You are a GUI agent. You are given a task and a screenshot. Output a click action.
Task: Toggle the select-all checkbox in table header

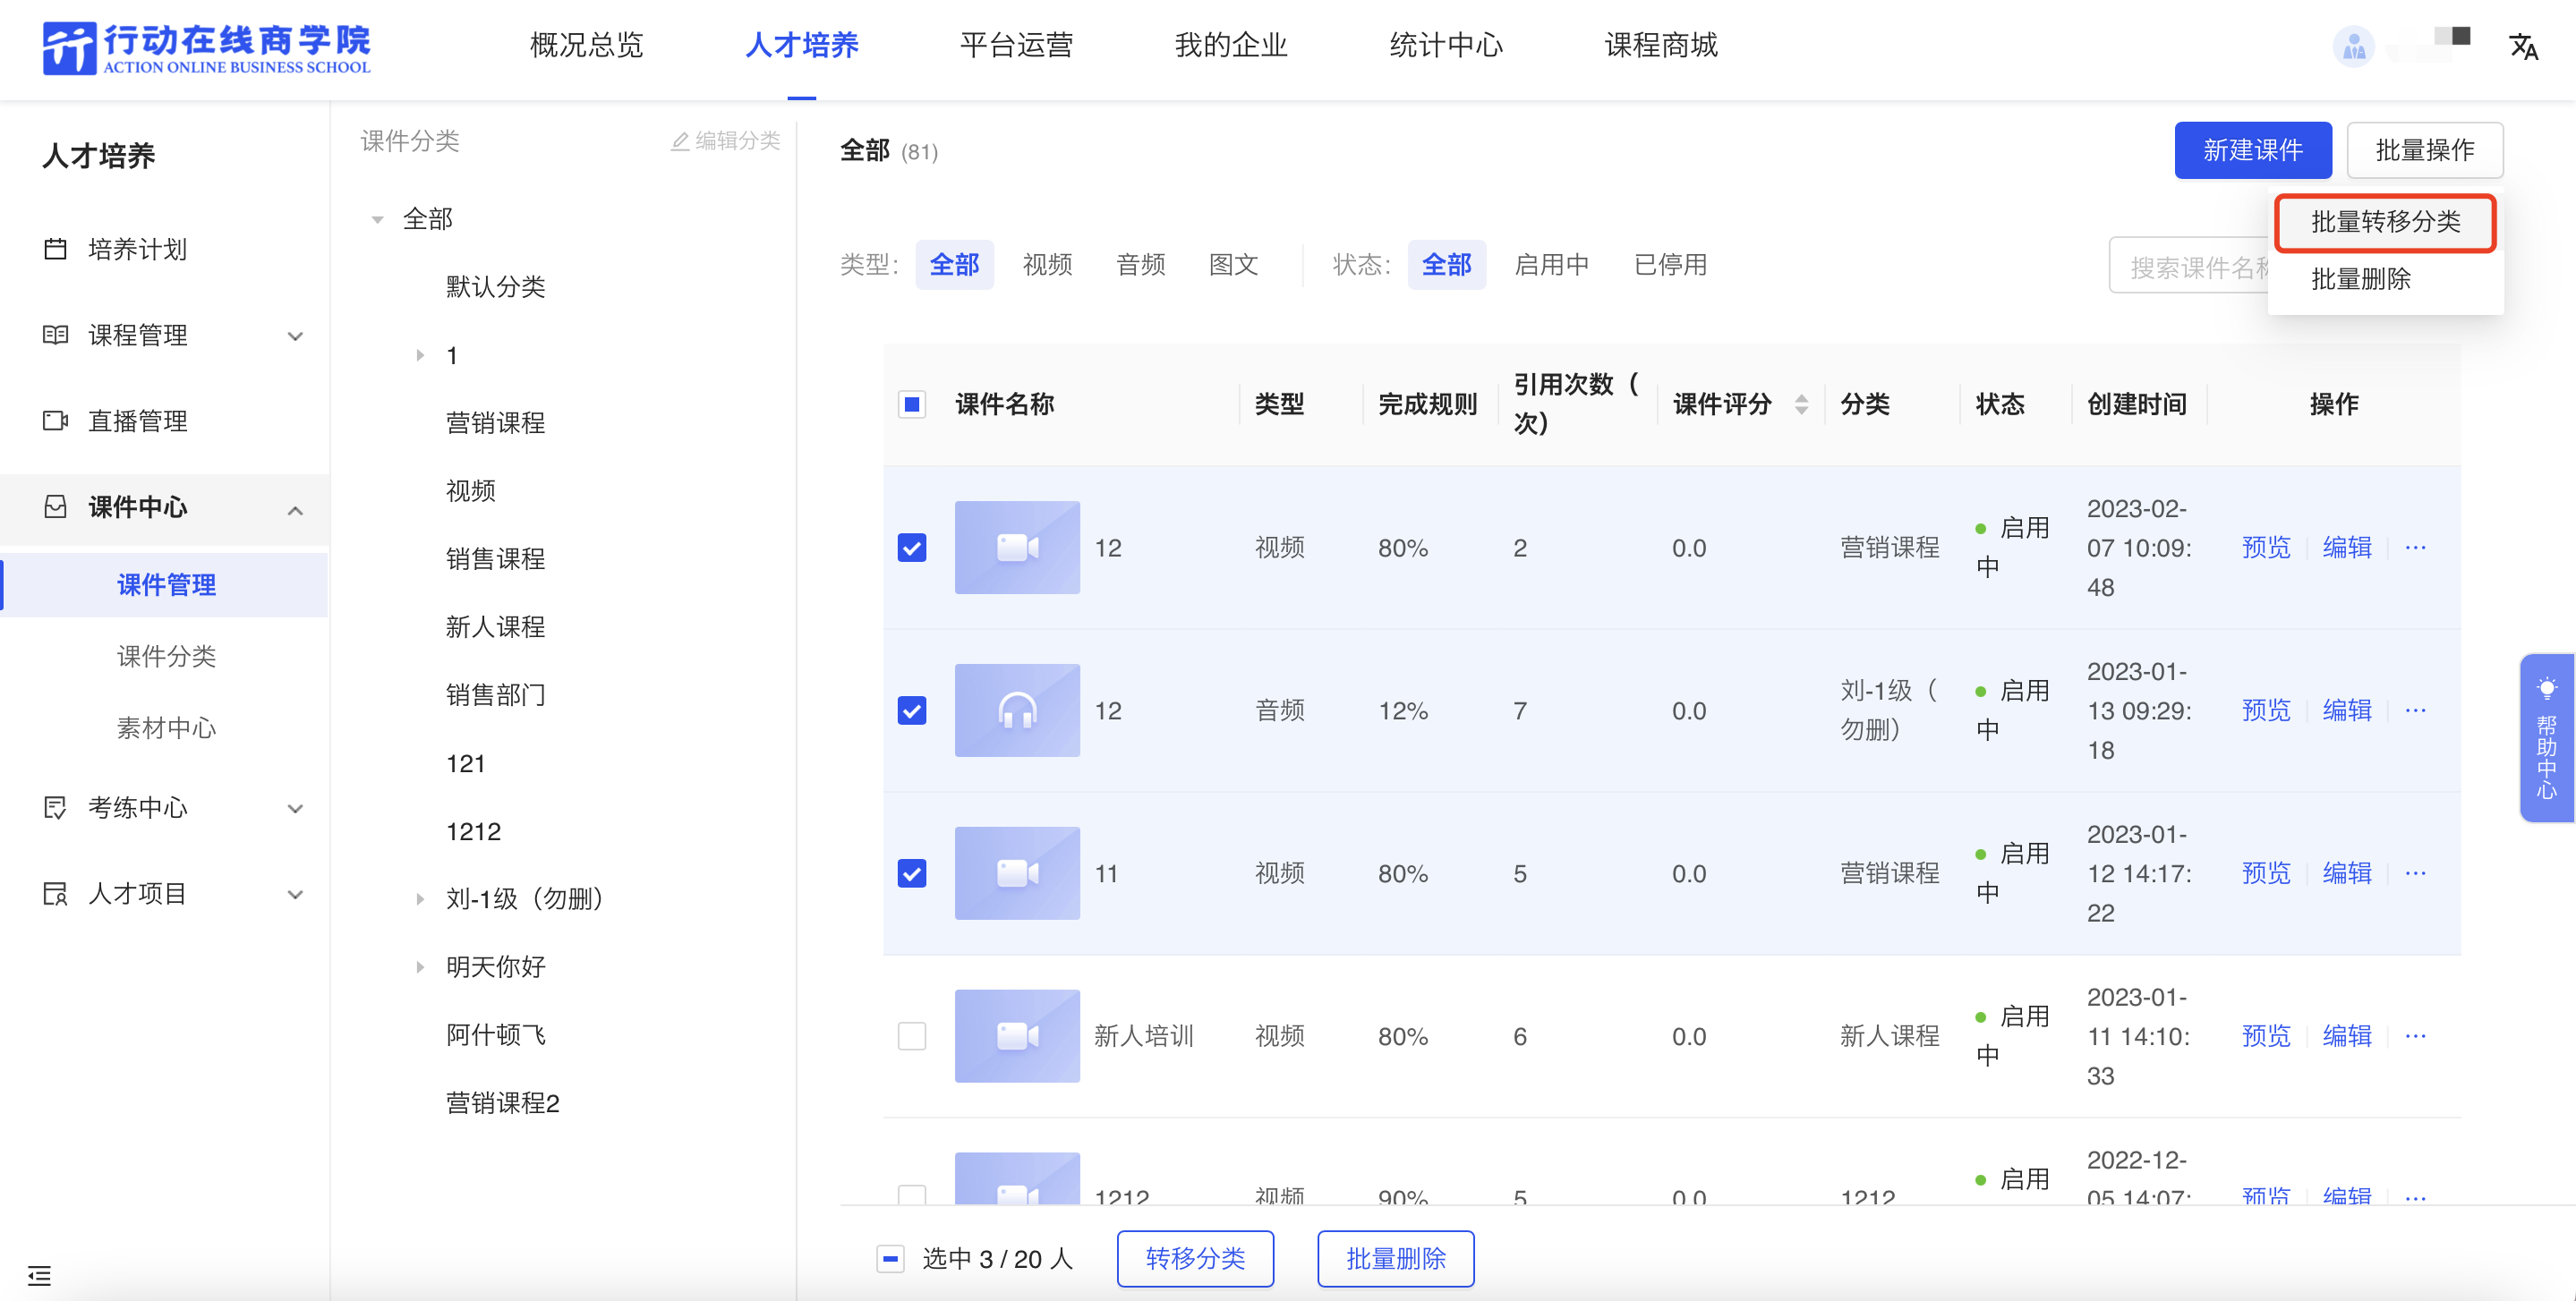(912, 404)
